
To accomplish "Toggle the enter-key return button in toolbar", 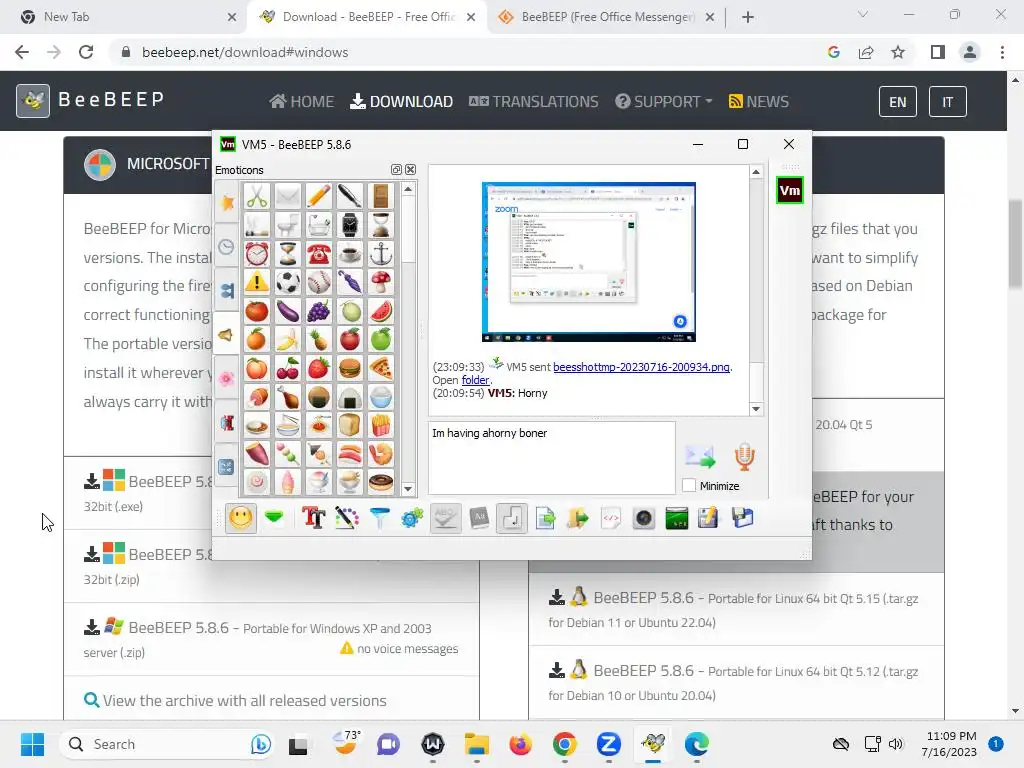I will pos(511,519).
